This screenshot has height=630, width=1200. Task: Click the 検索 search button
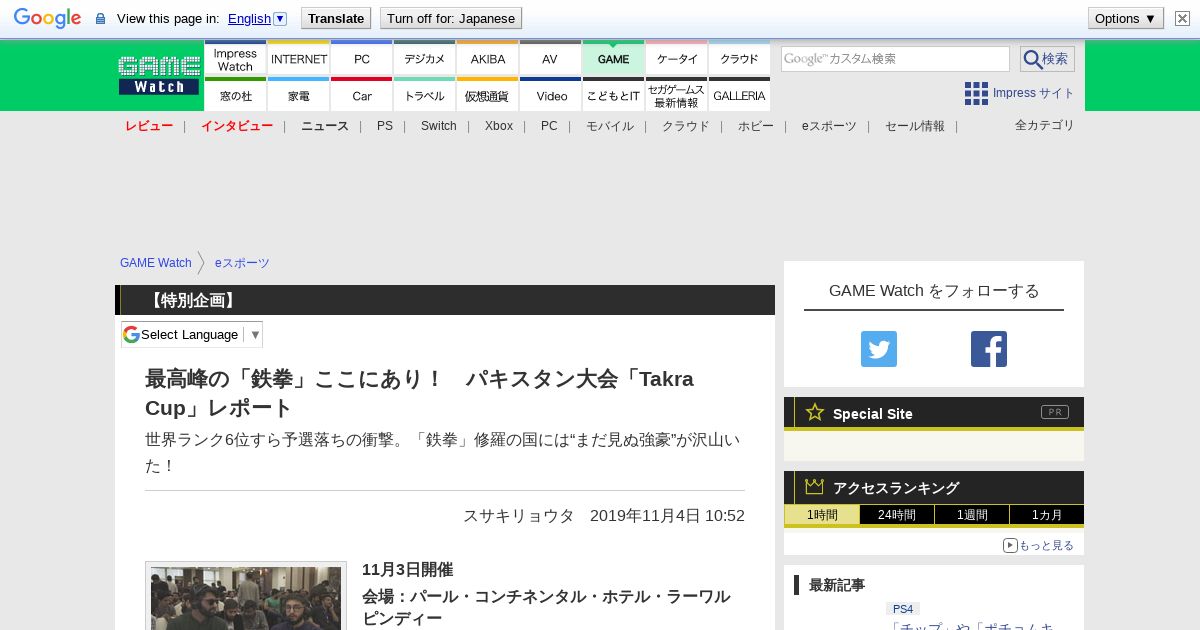point(1047,59)
